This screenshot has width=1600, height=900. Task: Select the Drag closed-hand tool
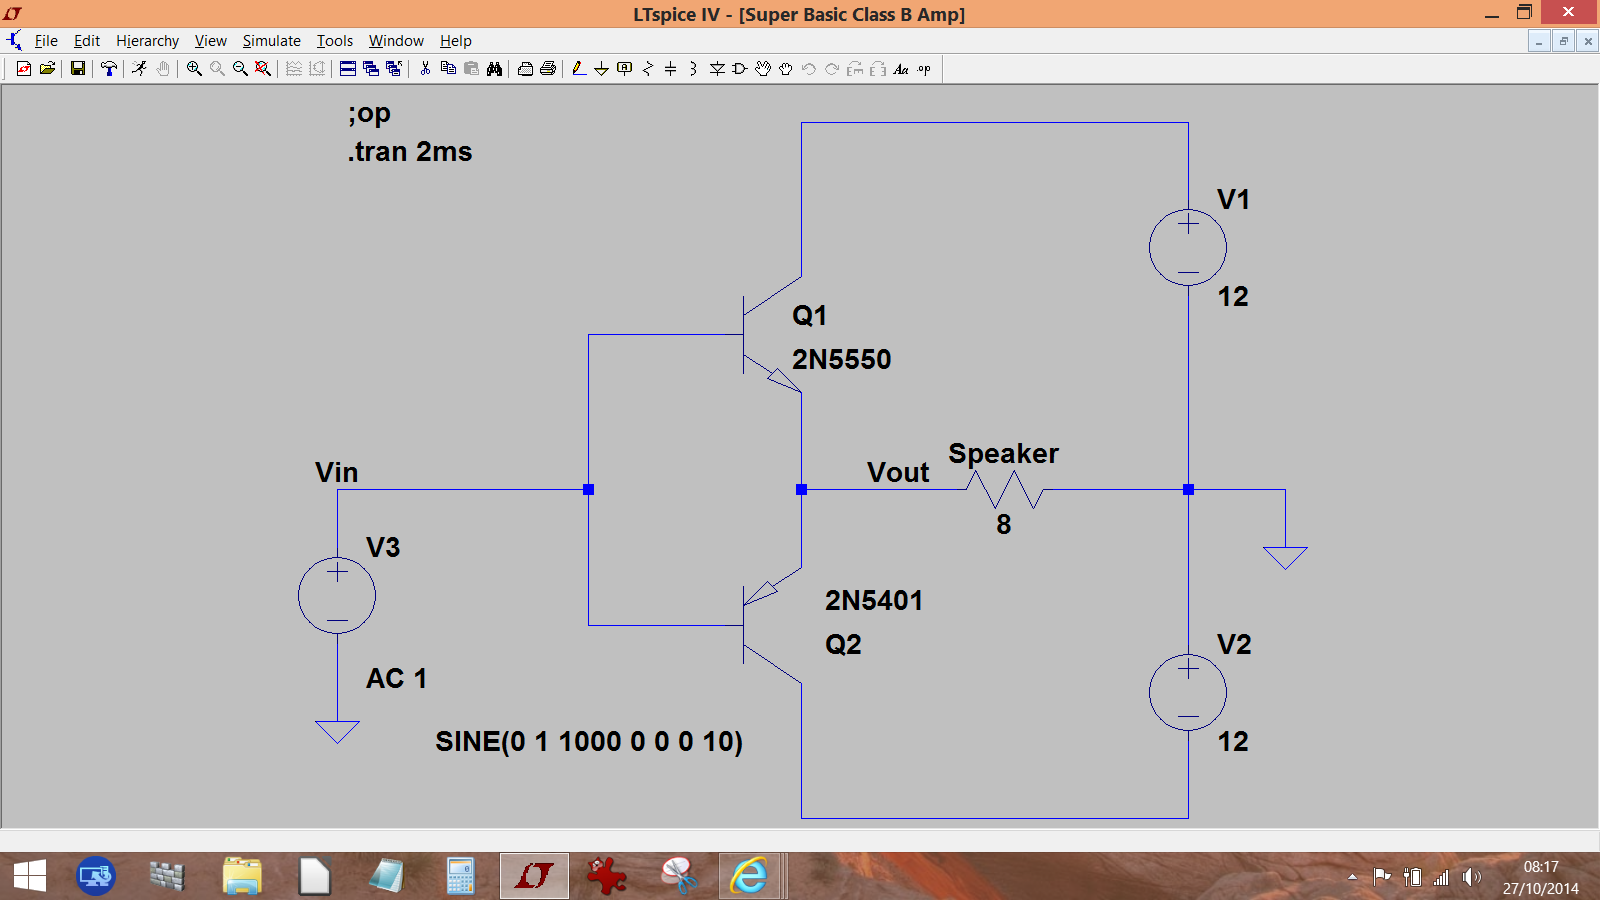click(x=786, y=69)
